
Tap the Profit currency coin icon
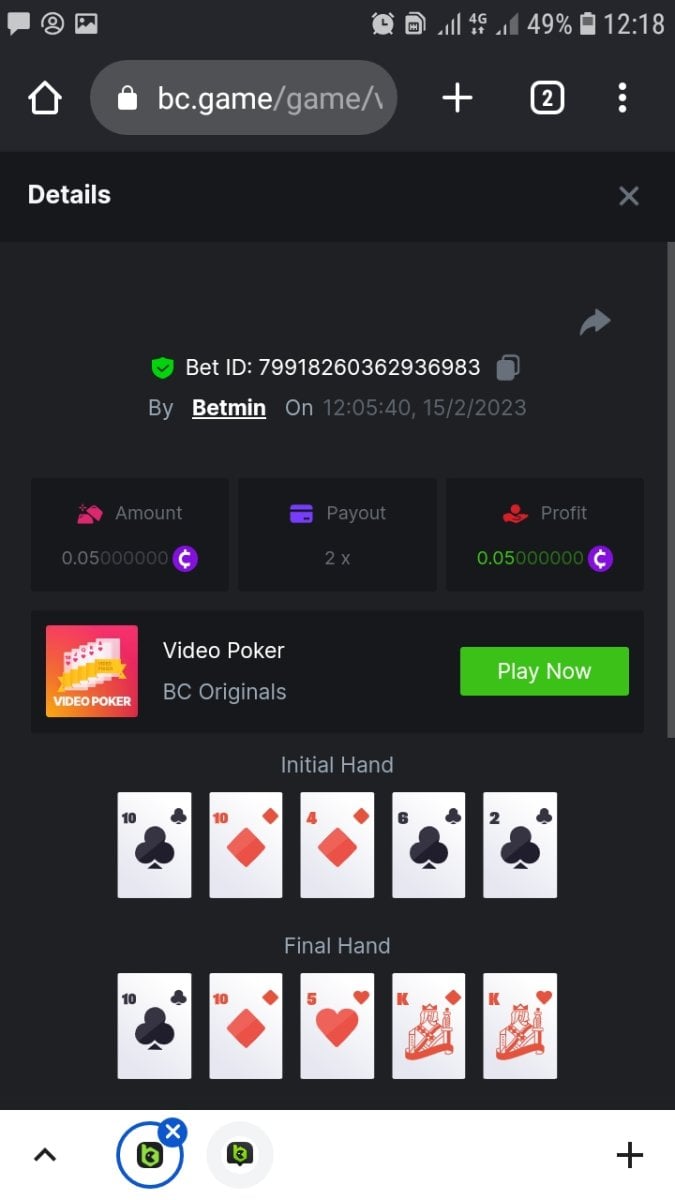(x=600, y=558)
